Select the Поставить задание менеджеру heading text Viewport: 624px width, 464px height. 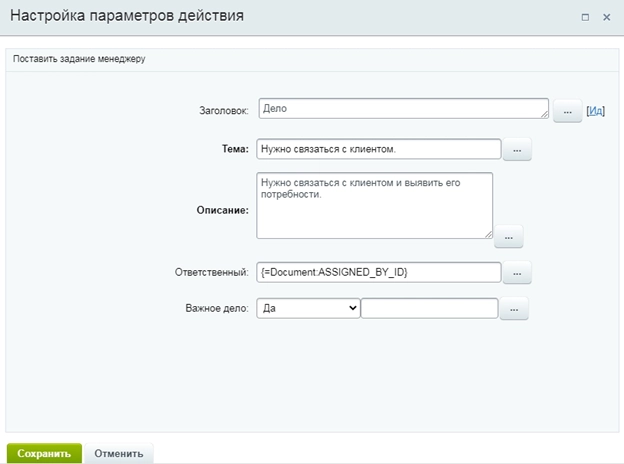[79, 59]
